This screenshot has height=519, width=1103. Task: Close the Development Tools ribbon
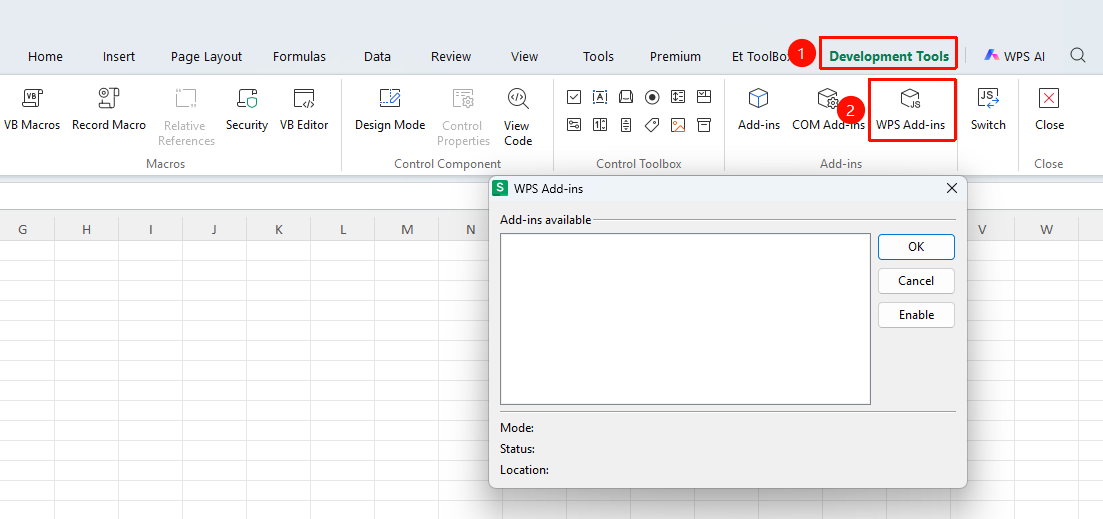tap(1049, 108)
